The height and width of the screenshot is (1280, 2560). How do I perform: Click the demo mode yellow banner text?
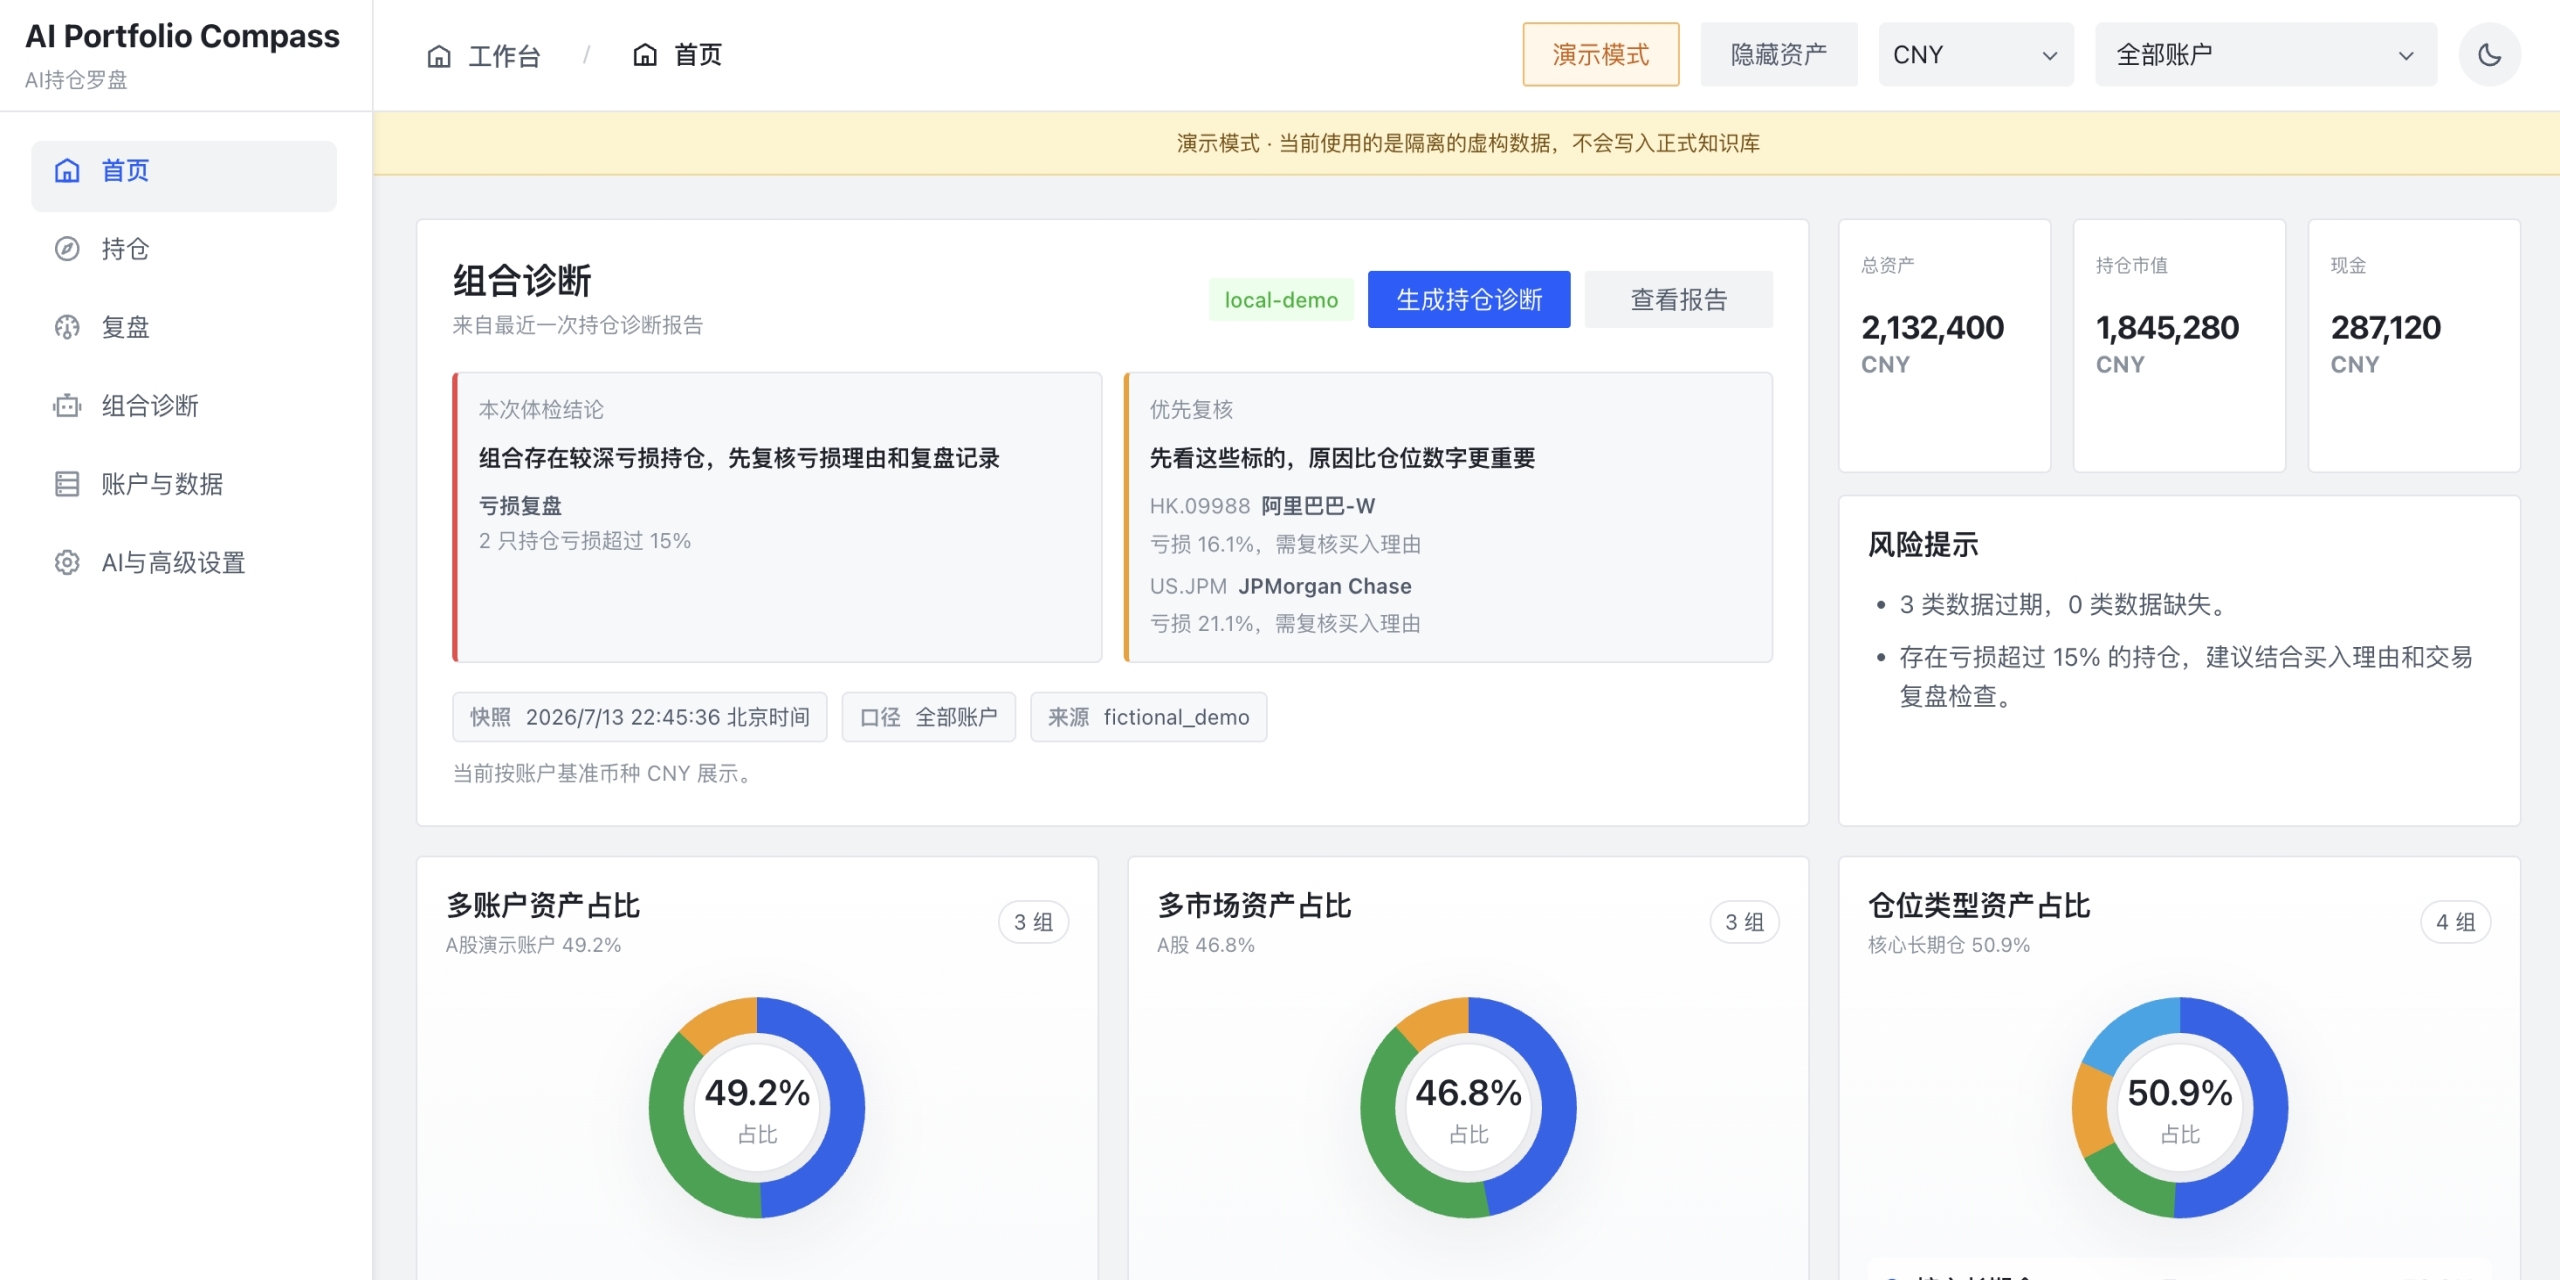point(1467,143)
